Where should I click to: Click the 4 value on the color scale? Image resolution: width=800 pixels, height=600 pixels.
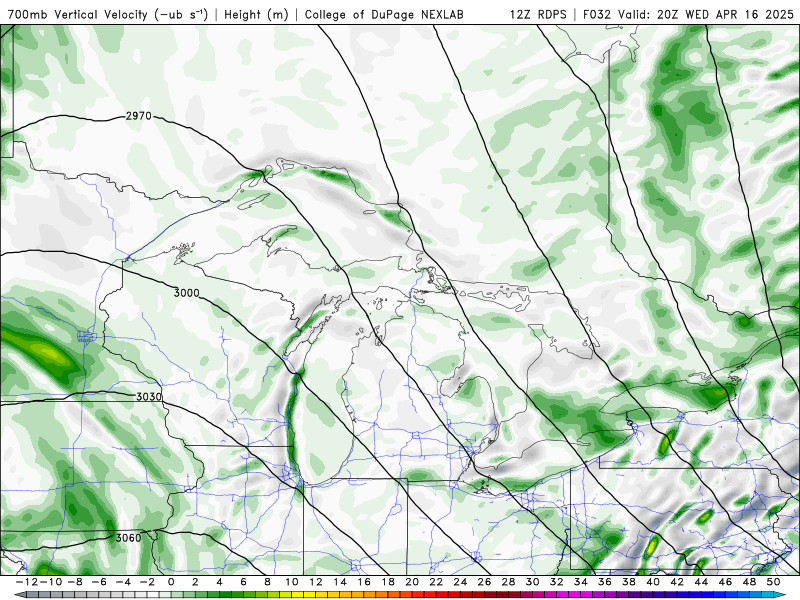[219, 582]
